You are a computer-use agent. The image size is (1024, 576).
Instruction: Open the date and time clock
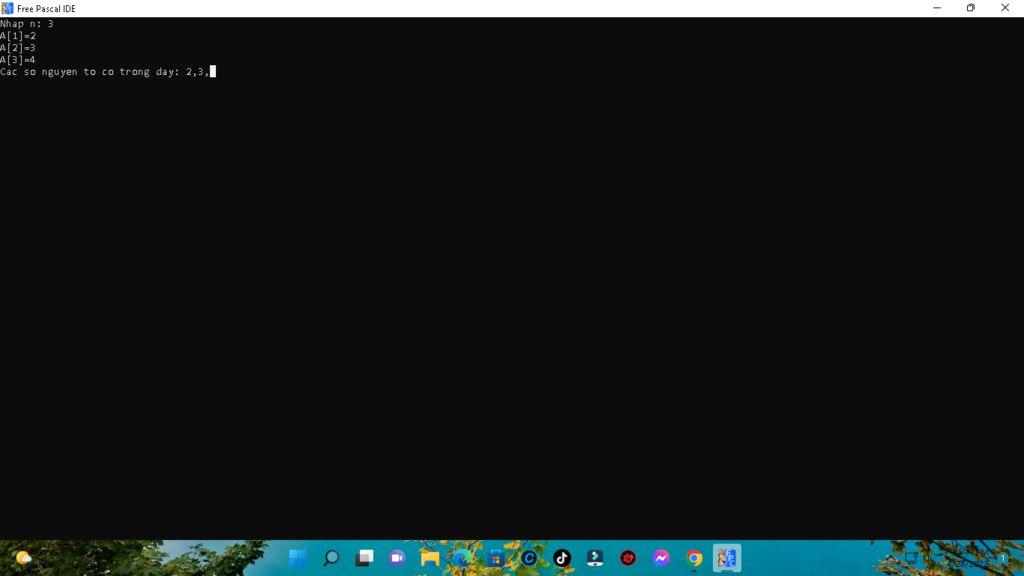(x=969, y=558)
